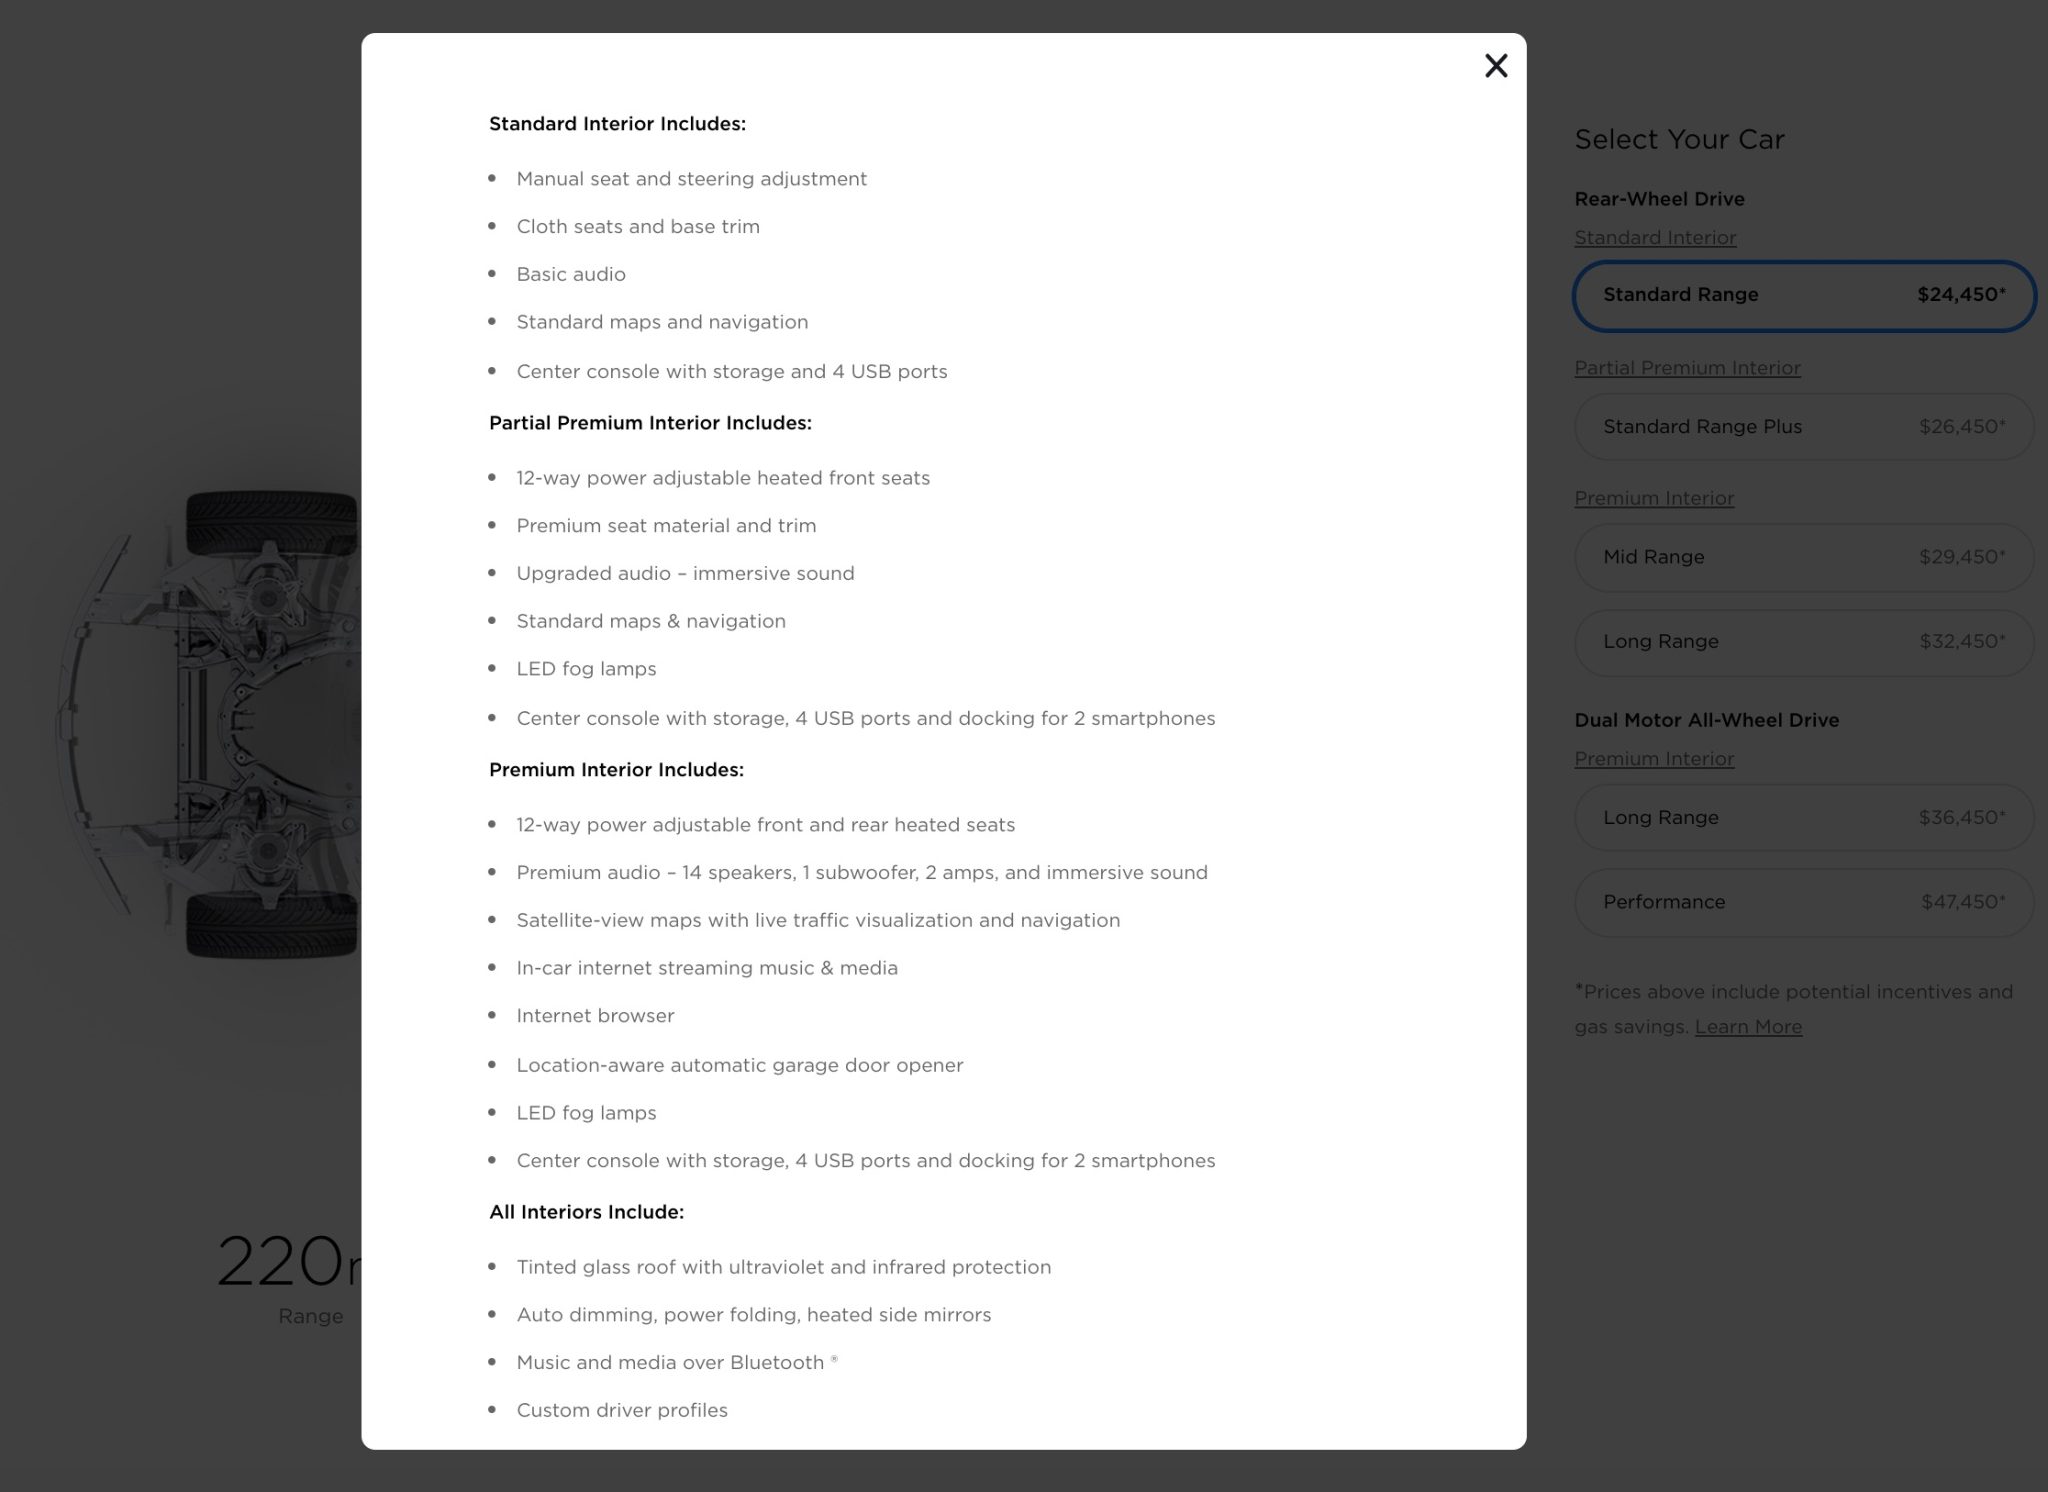
Task: Click Premium Interior link under Rear-Wheel Drive
Action: coord(1654,498)
